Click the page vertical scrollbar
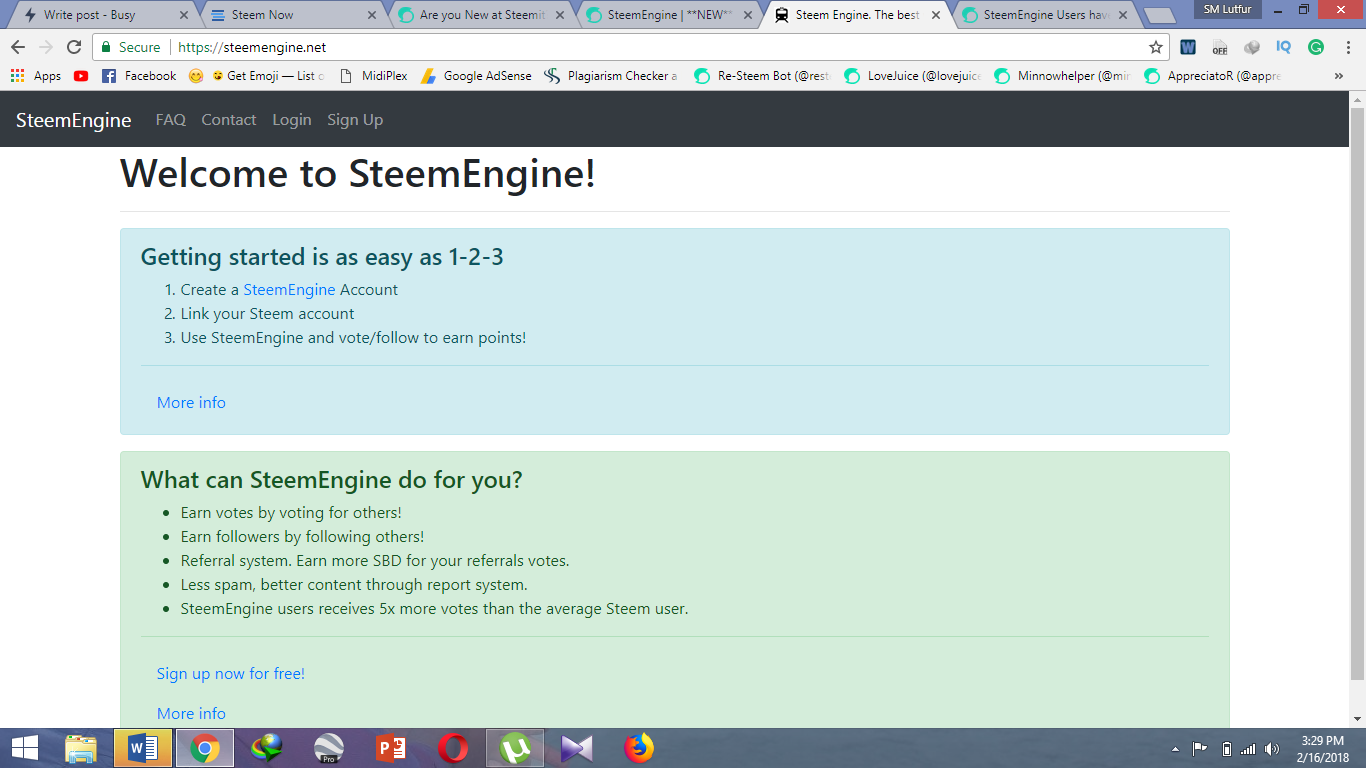Image resolution: width=1366 pixels, height=768 pixels. tap(1357, 395)
